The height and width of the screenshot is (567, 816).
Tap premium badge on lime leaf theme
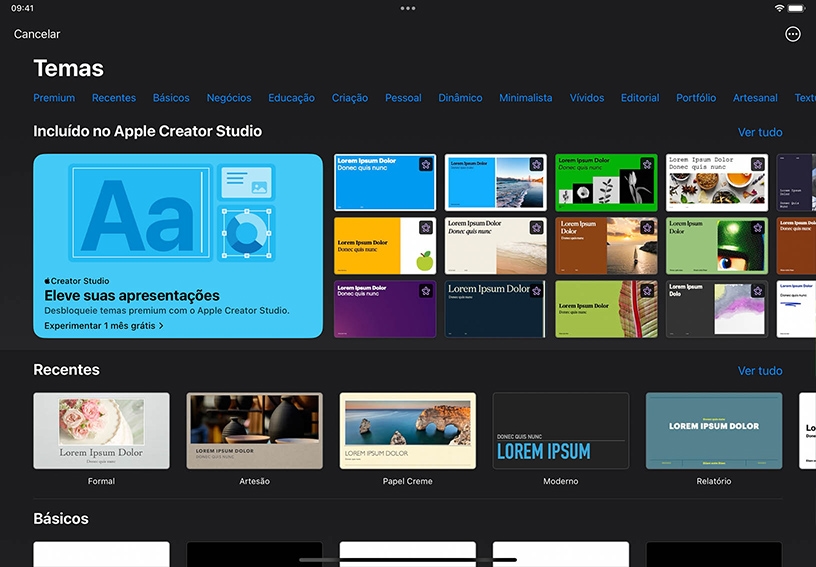647,291
